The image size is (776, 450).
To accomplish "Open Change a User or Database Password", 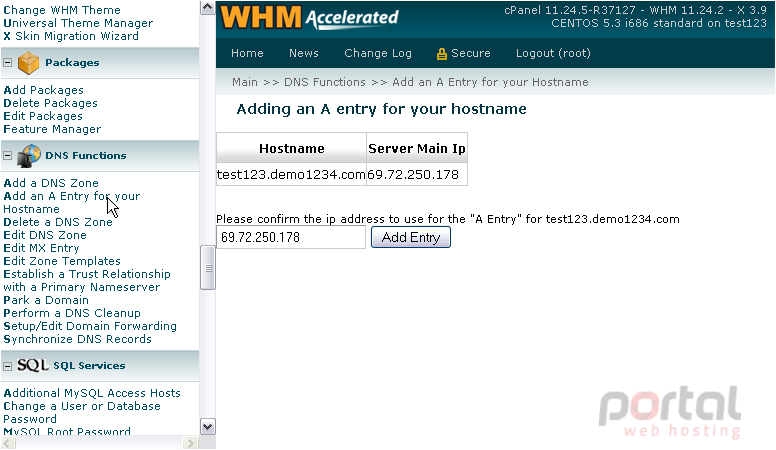I will 82,412.
